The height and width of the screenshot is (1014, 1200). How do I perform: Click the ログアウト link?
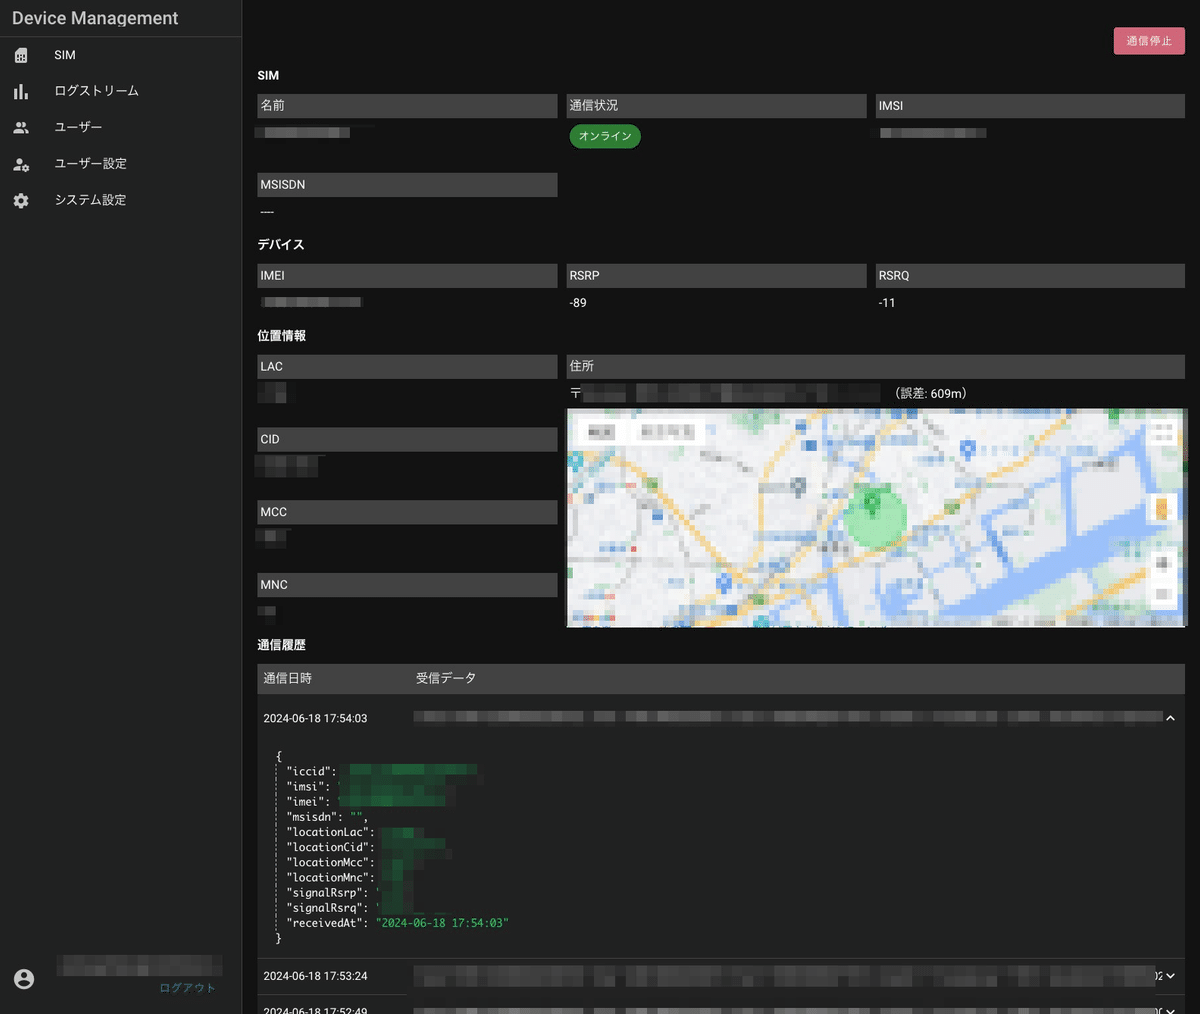pyautogui.click(x=186, y=987)
